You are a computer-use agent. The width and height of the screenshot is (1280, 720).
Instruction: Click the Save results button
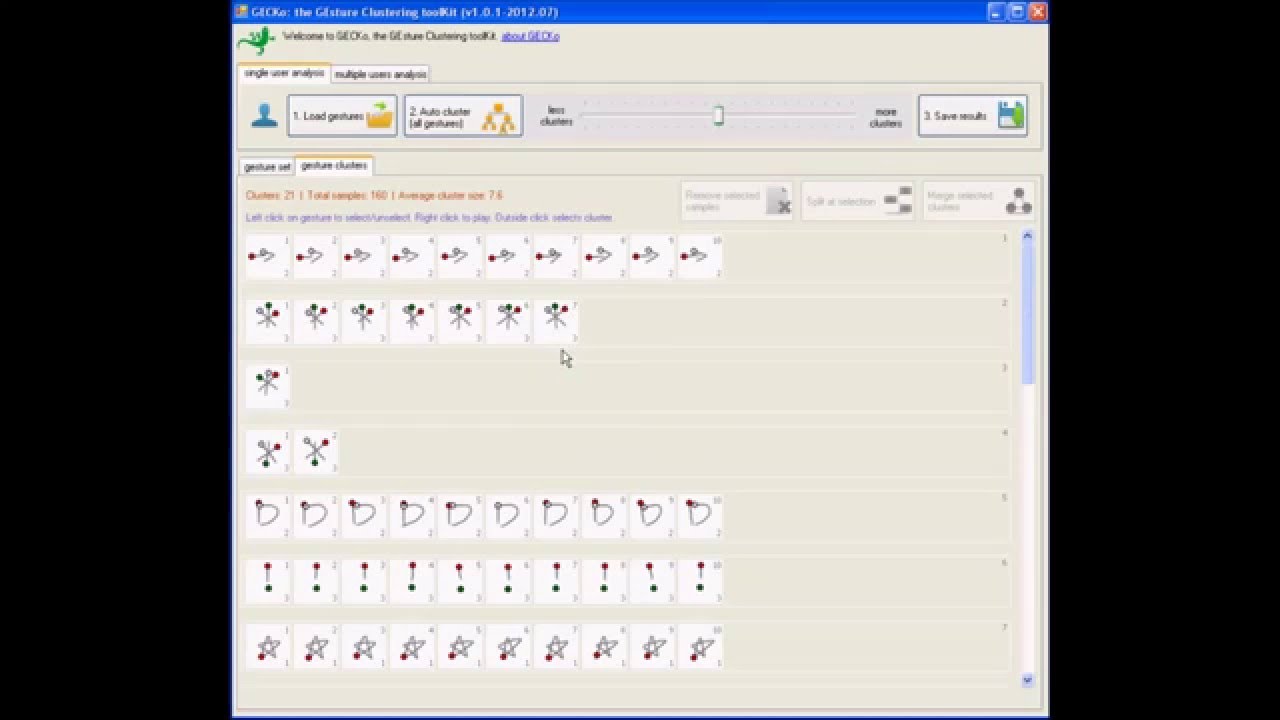click(x=972, y=116)
